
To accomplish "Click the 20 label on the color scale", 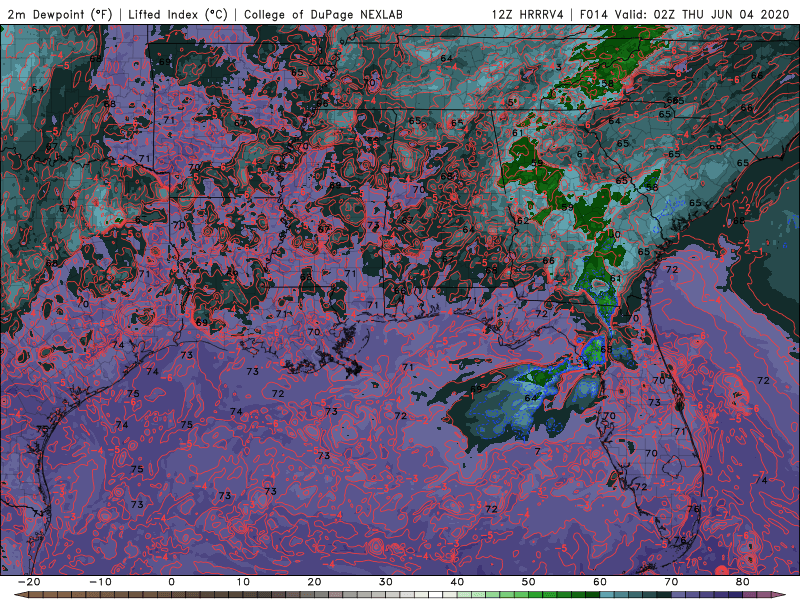I will click(314, 582).
